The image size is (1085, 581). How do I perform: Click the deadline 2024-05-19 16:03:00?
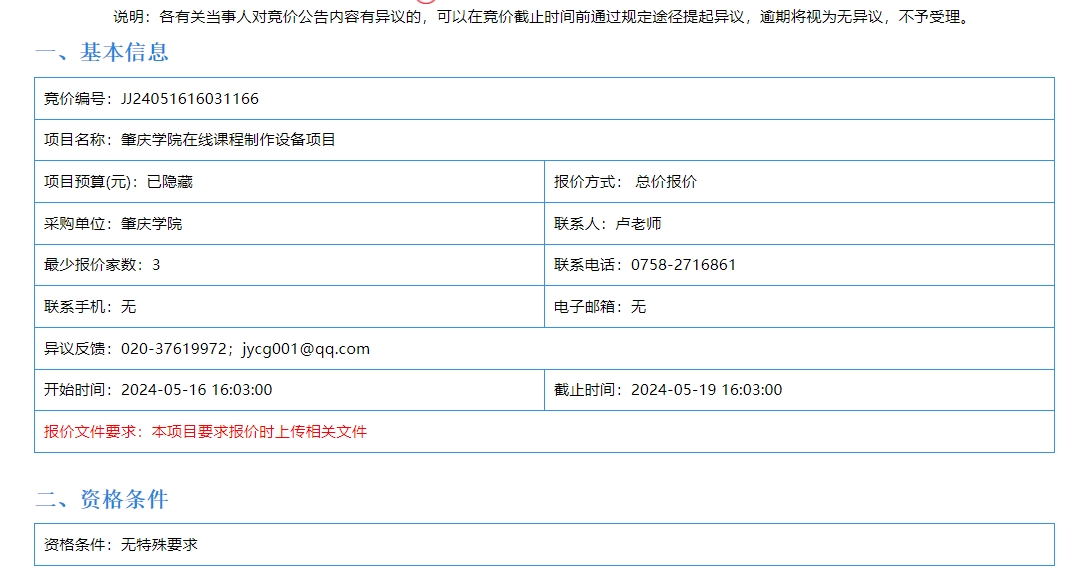706,390
